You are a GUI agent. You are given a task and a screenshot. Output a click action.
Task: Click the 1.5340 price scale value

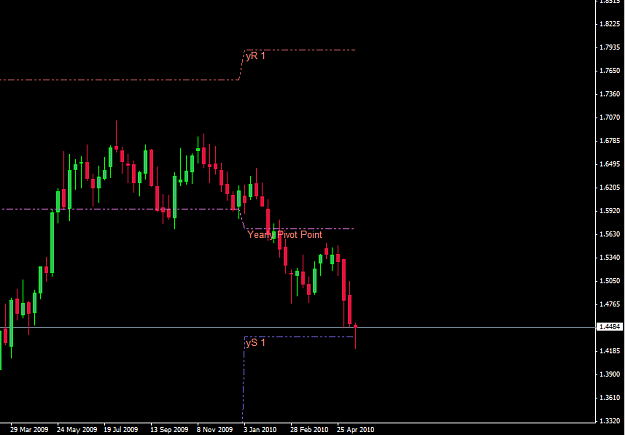[x=610, y=257]
